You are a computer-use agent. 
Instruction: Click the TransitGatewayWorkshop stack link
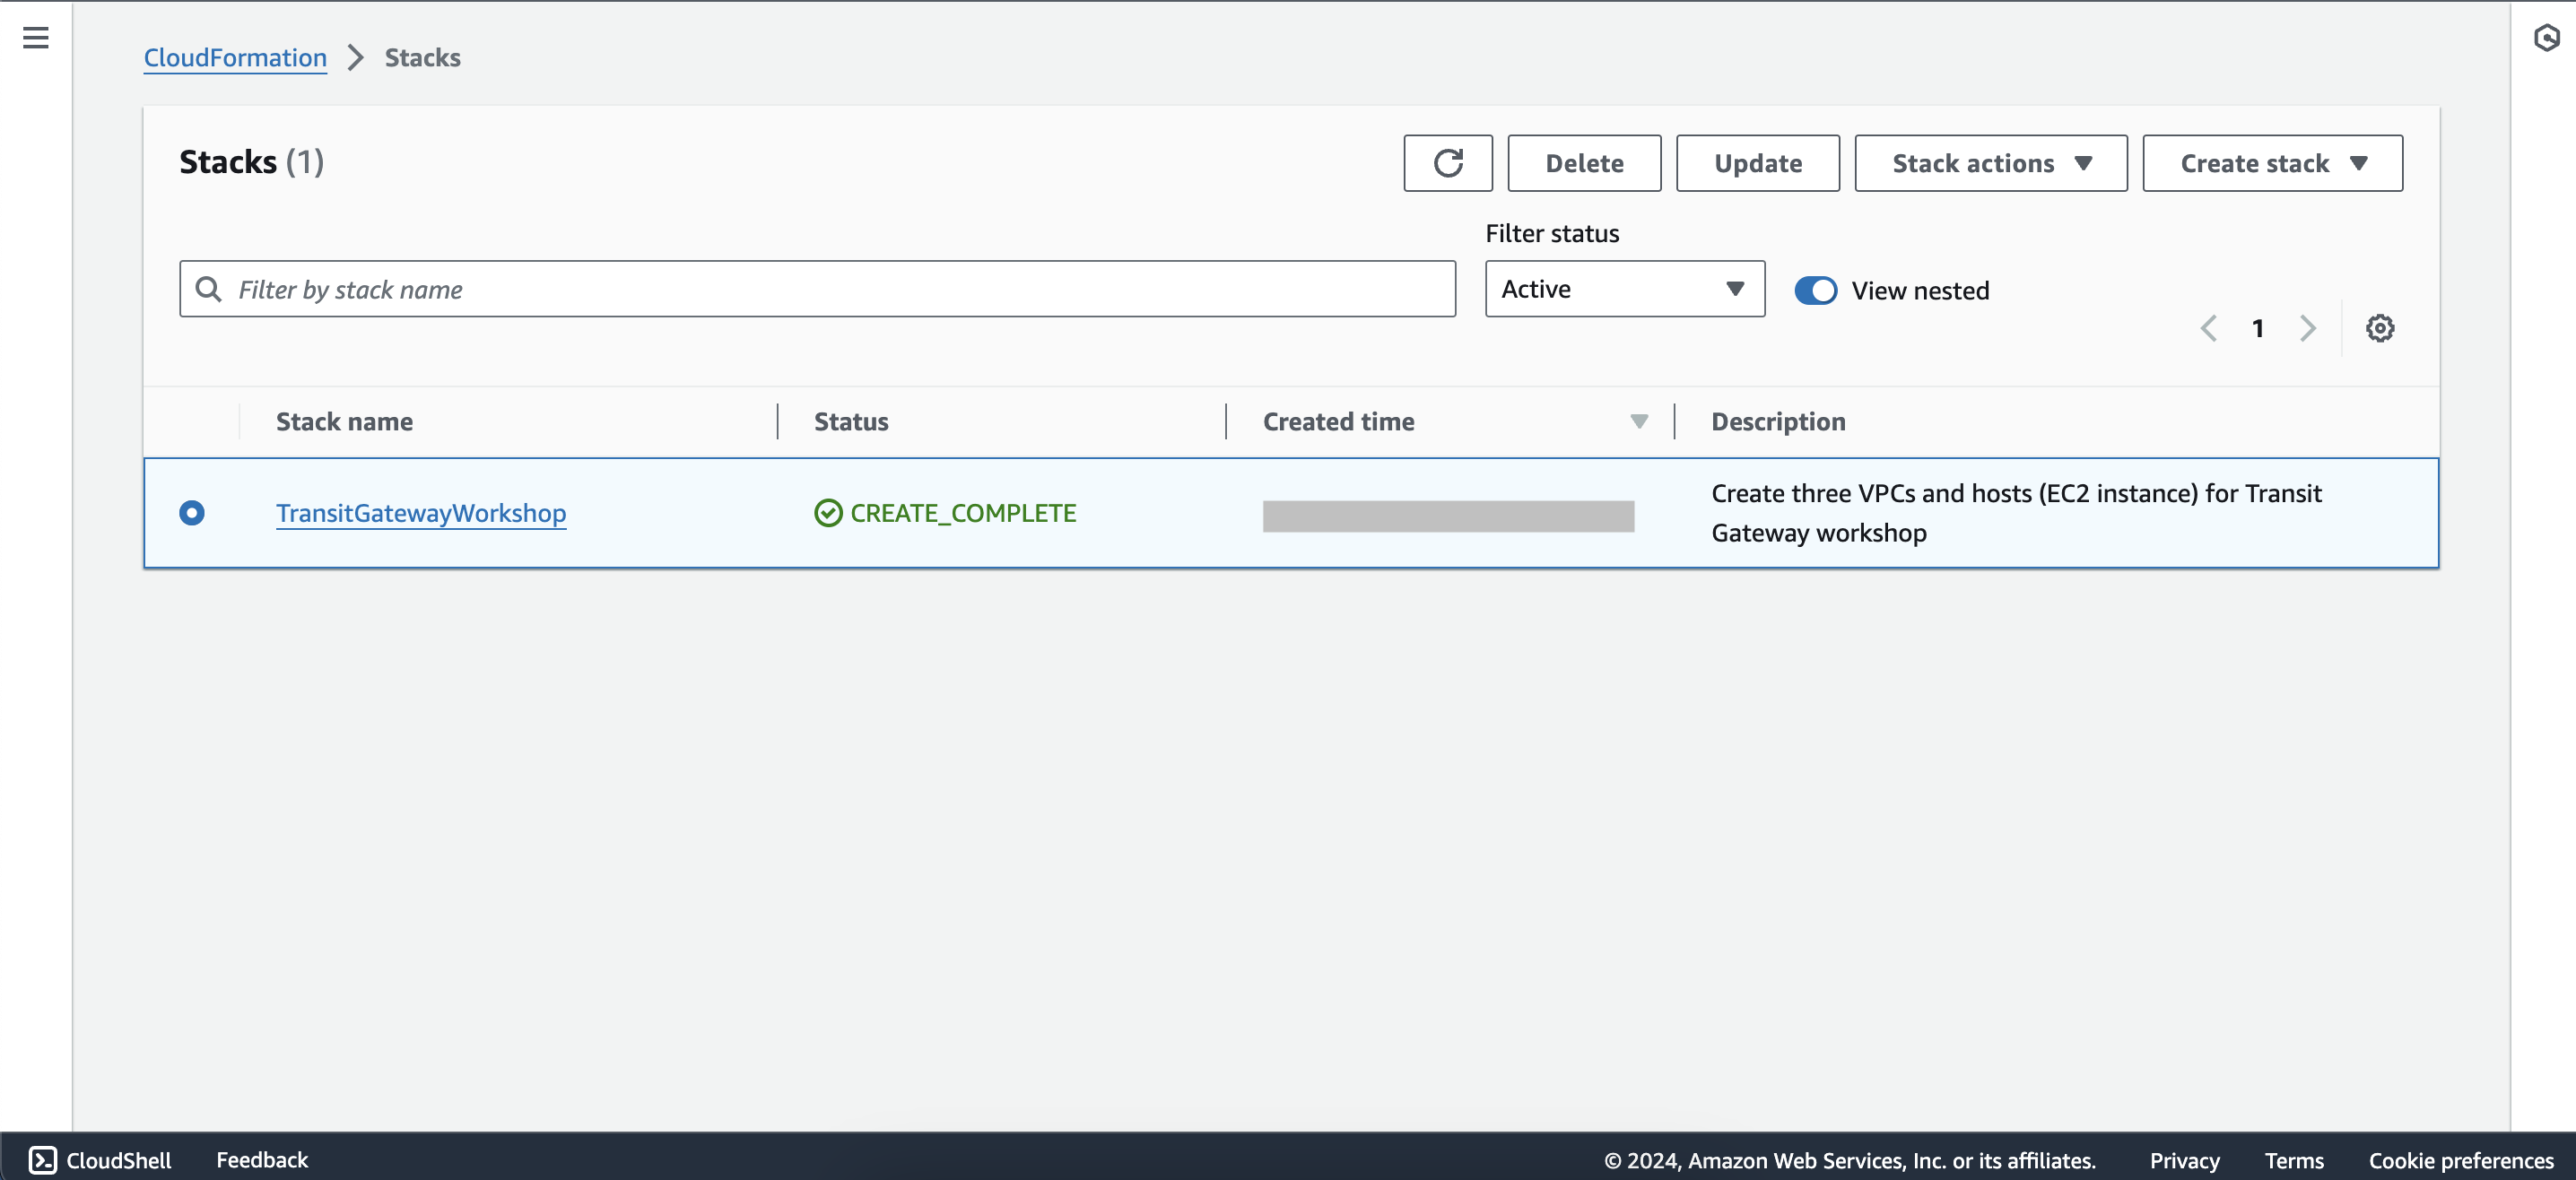coord(419,511)
